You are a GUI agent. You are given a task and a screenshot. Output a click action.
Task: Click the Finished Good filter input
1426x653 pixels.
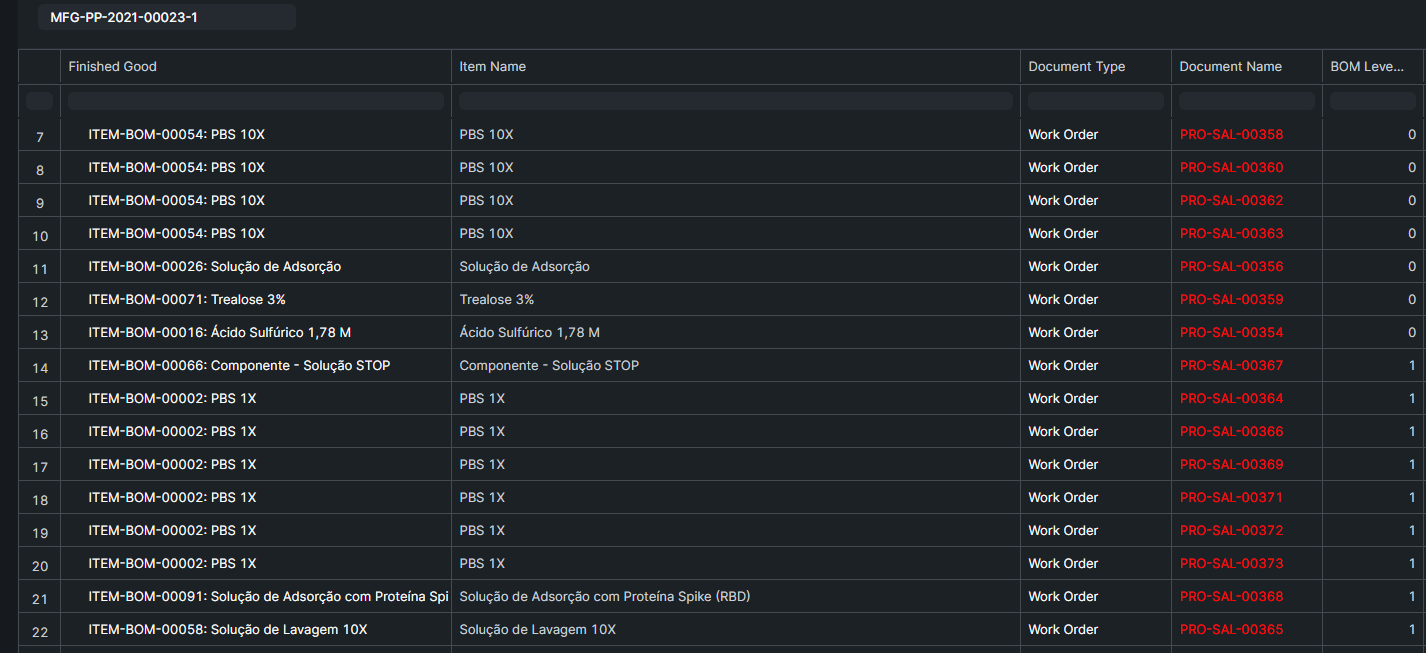(255, 100)
